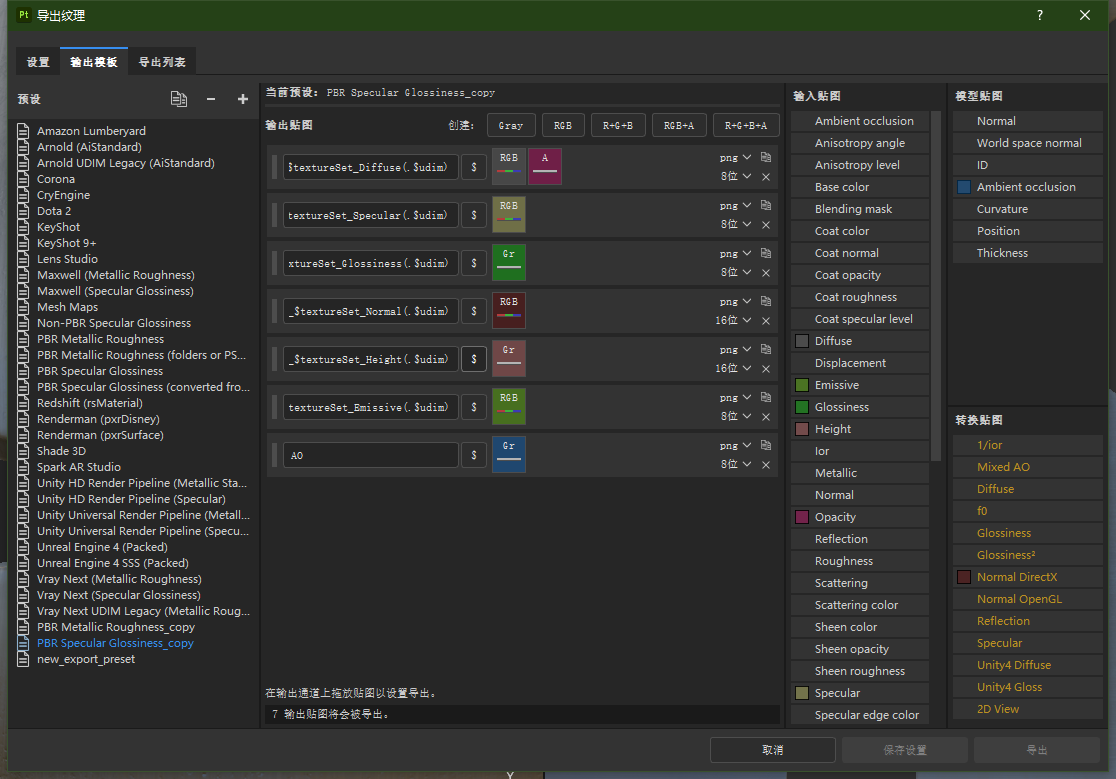Click copy icon in Specular output row
This screenshot has height=779, width=1116.
766,205
